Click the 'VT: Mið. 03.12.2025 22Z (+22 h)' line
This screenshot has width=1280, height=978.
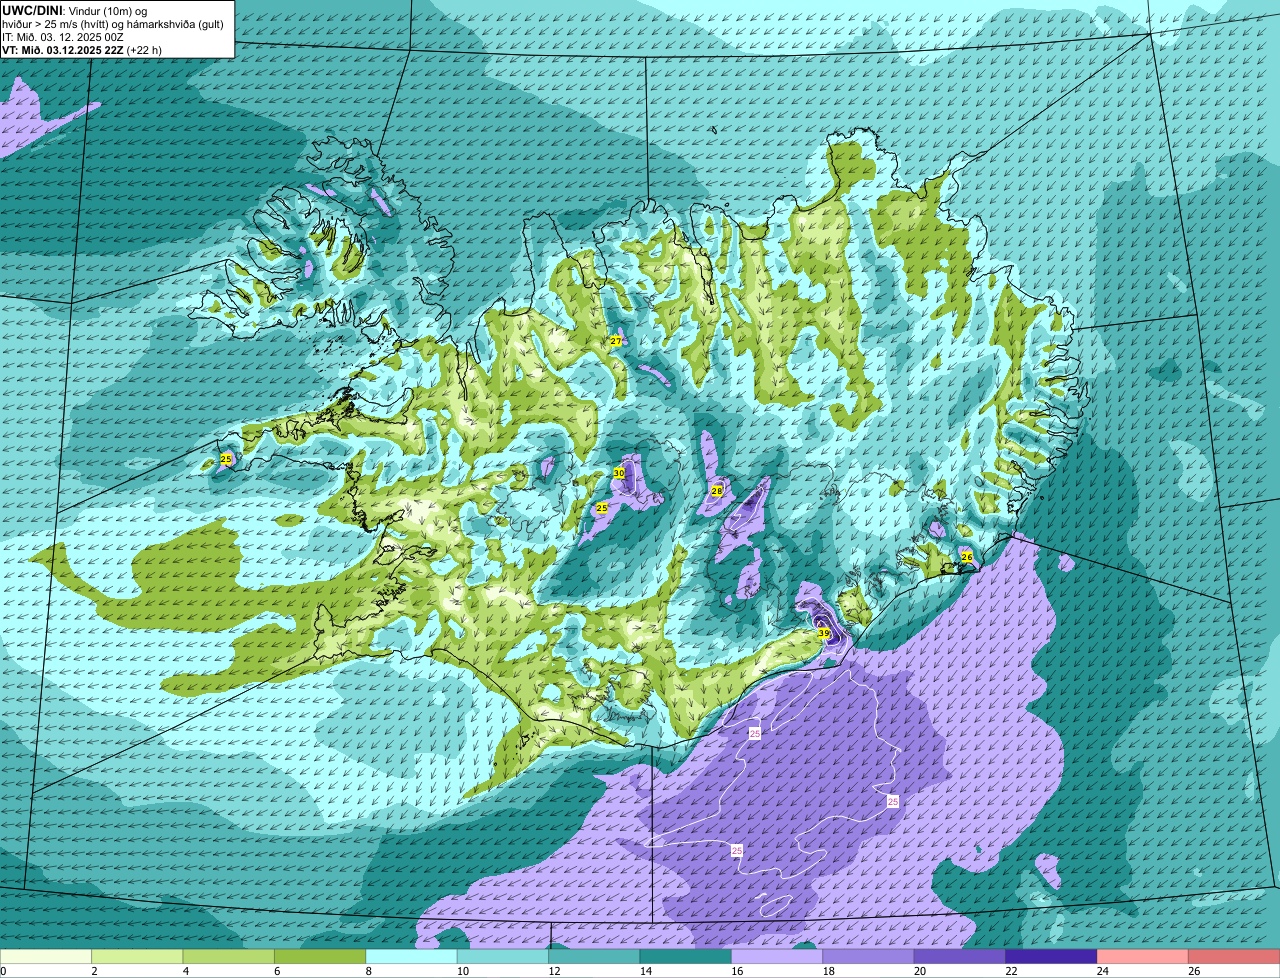click(82, 49)
